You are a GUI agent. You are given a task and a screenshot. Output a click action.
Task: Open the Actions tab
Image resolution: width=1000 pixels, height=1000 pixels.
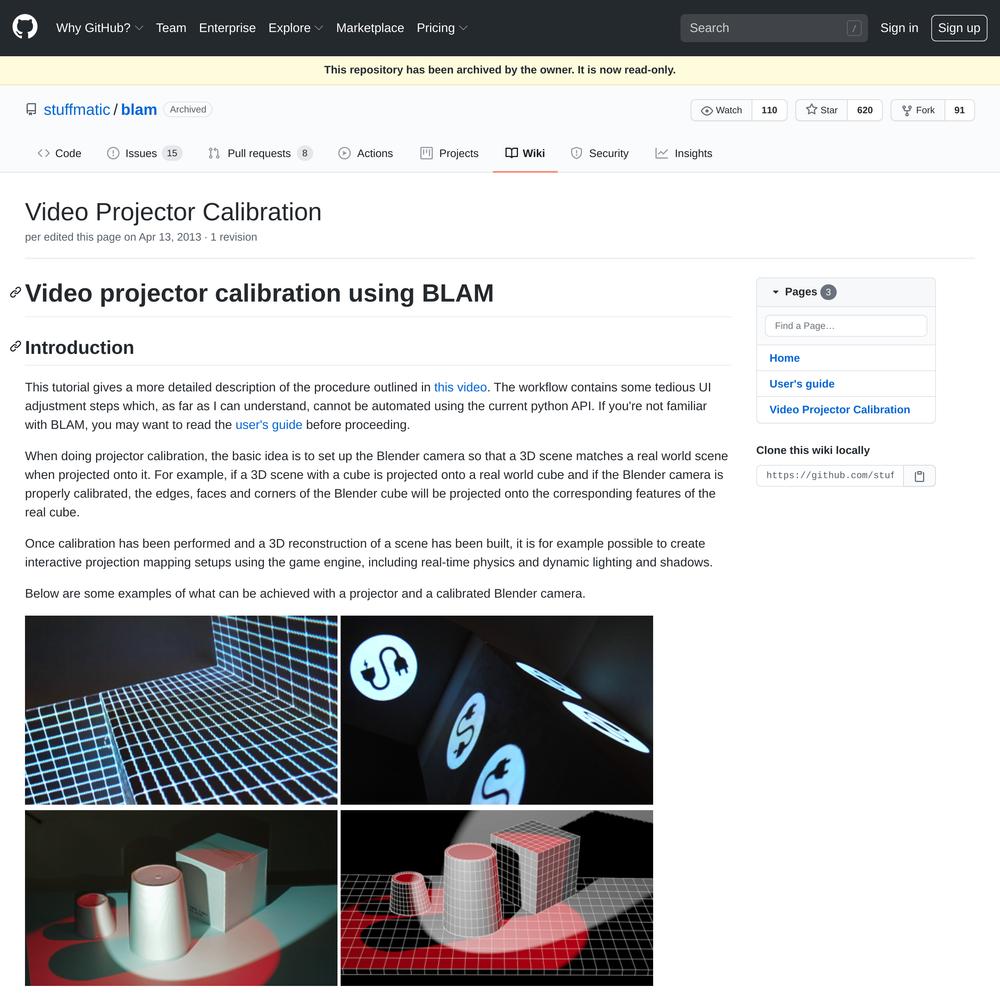click(x=365, y=153)
